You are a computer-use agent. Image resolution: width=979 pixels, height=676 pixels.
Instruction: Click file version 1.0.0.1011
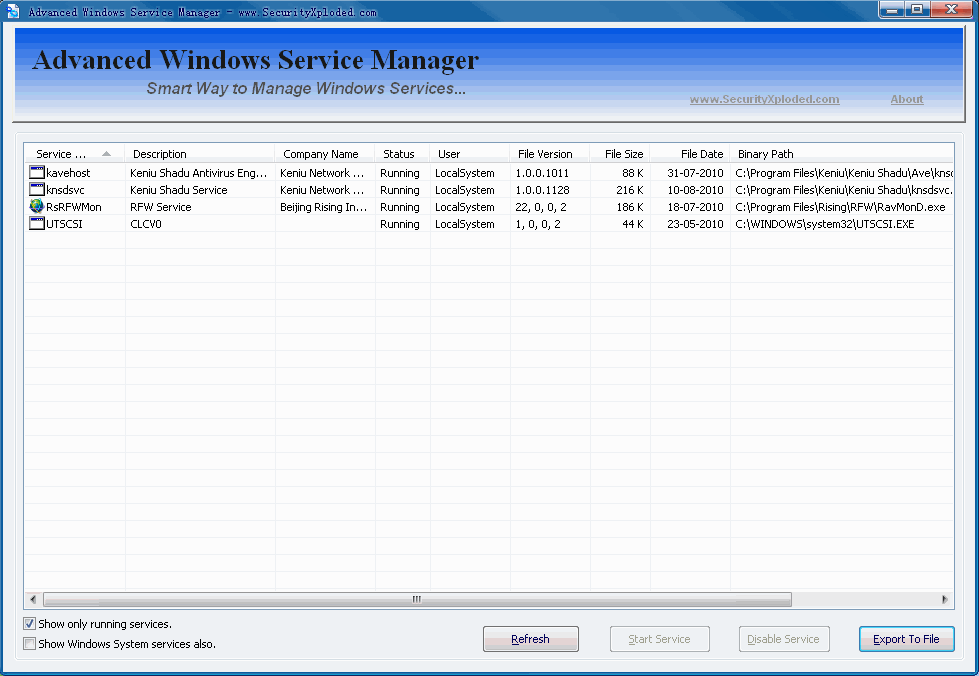pyautogui.click(x=542, y=173)
